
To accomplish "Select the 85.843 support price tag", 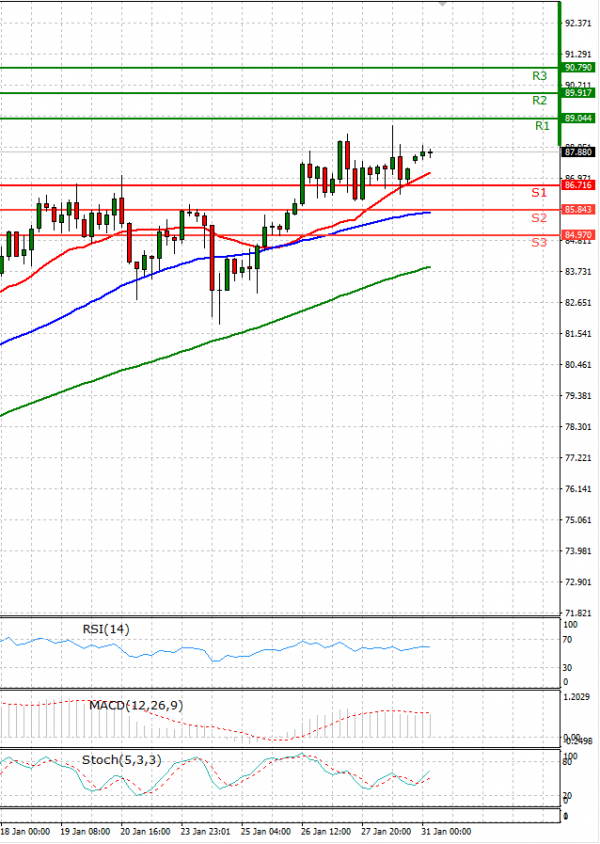I will click(x=578, y=210).
